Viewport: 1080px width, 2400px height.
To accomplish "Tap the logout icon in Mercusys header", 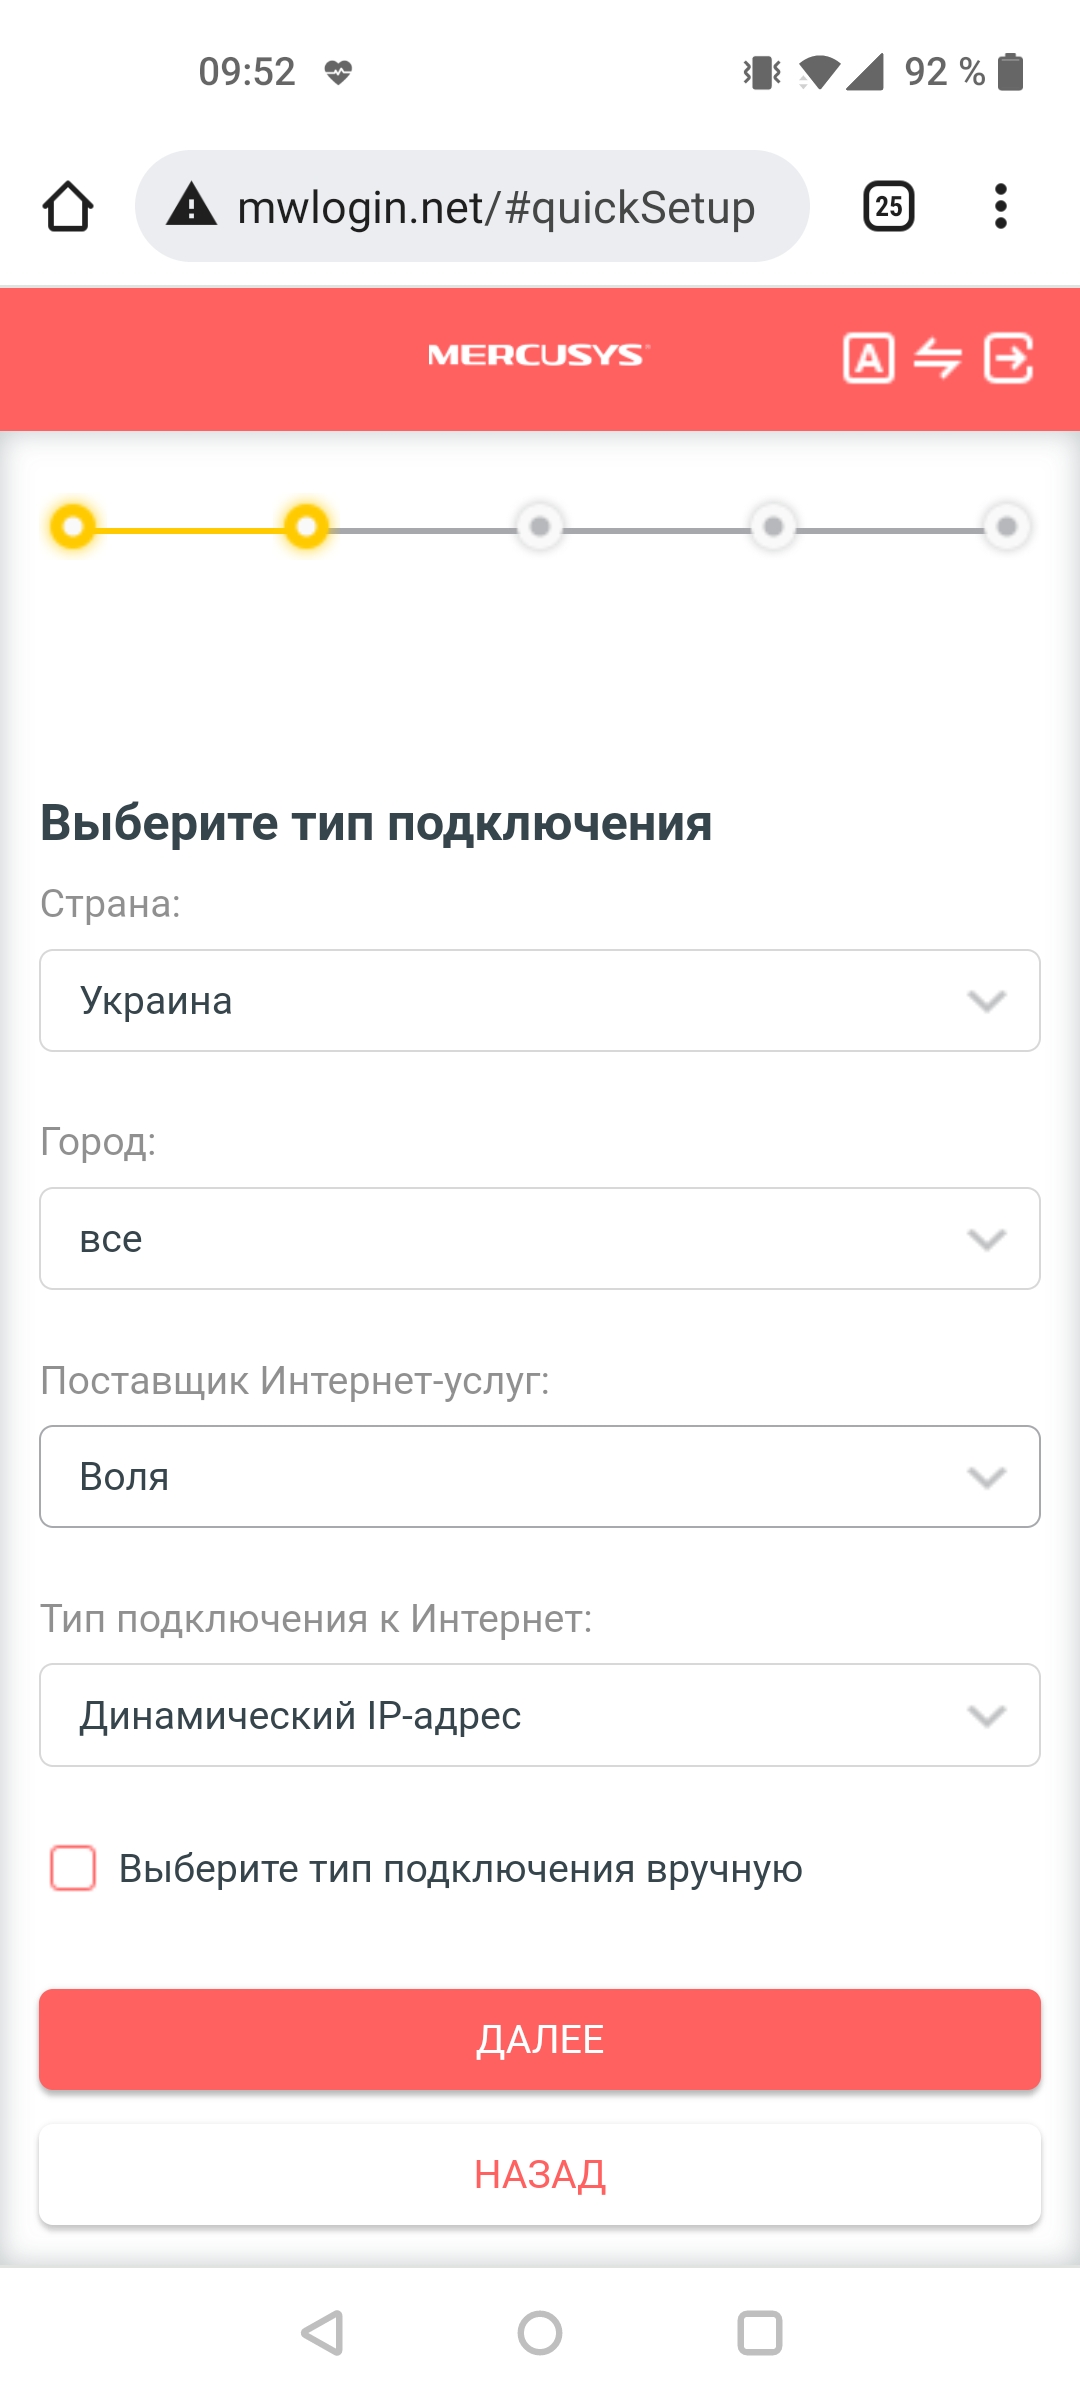I will coord(1008,358).
